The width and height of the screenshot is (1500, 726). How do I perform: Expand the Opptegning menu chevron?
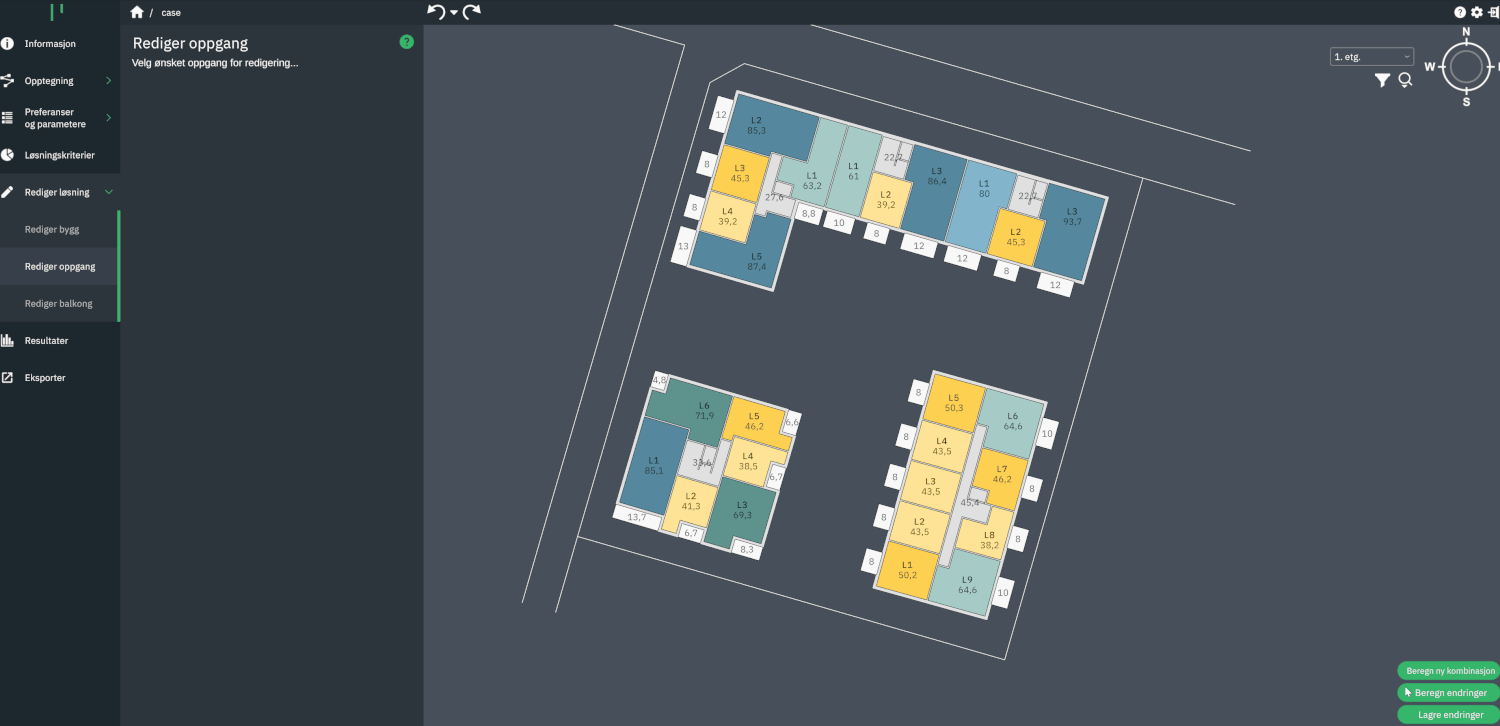(x=108, y=80)
